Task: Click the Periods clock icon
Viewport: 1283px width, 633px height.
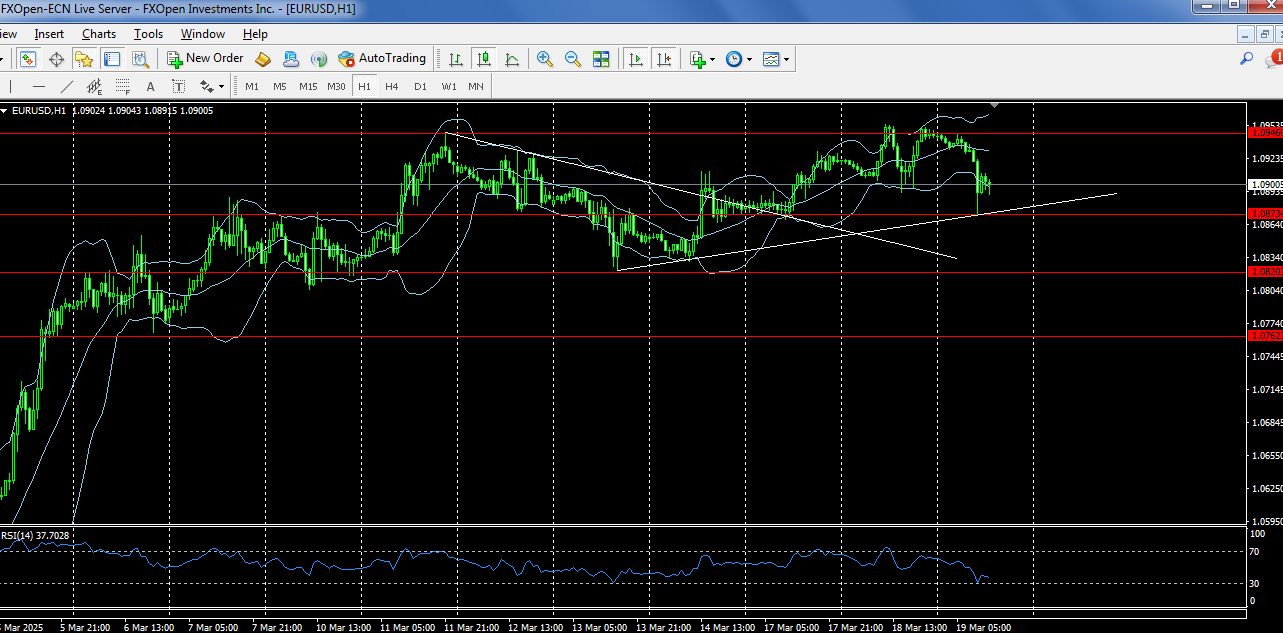Action: [x=734, y=59]
